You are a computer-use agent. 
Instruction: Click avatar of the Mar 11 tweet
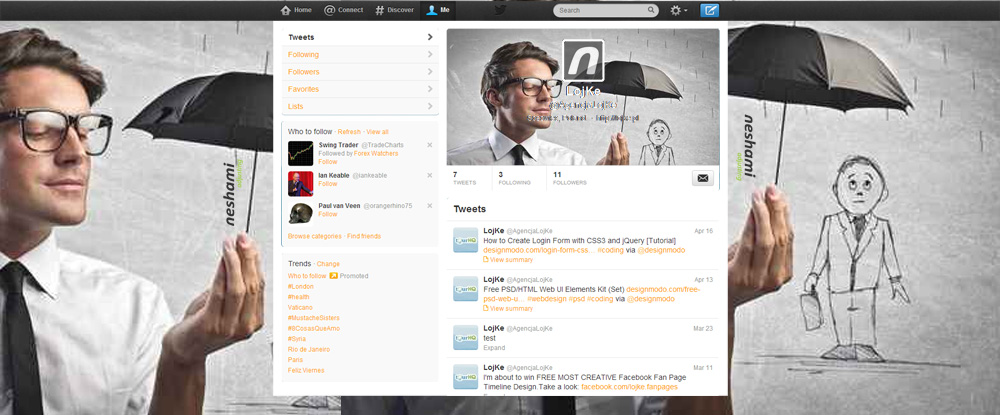466,377
